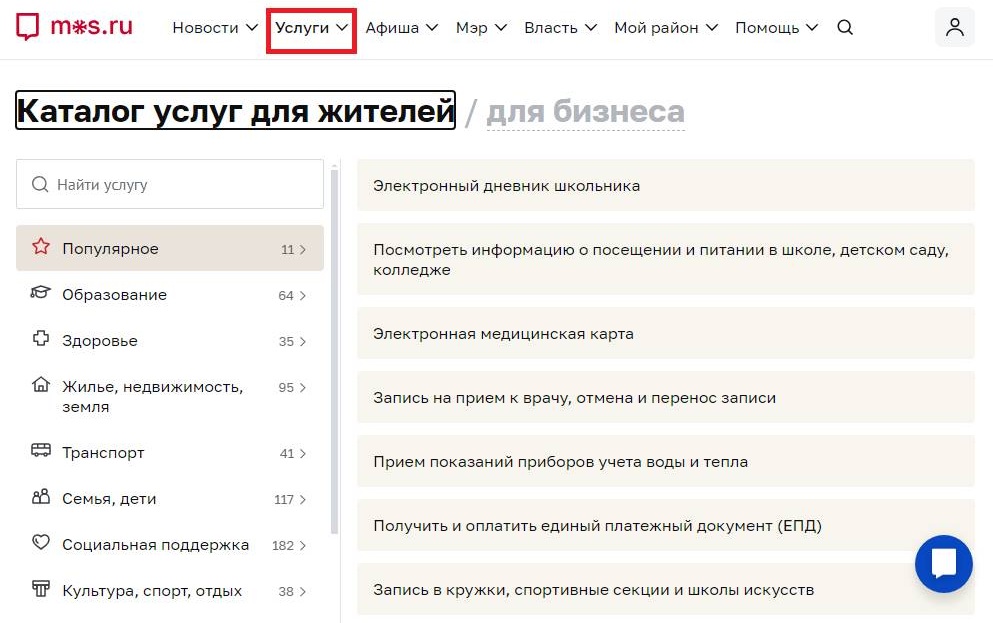Select the Власть menu item
Image resolution: width=993 pixels, height=623 pixels.
click(x=551, y=28)
